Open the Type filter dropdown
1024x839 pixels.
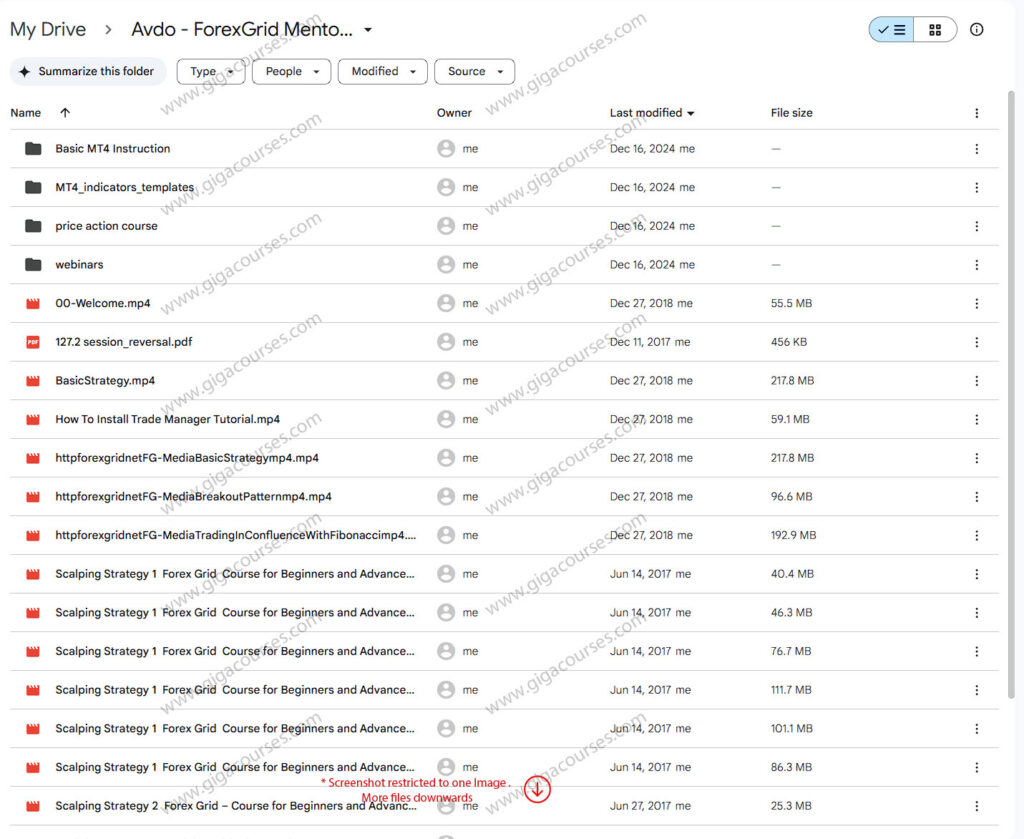coord(210,72)
